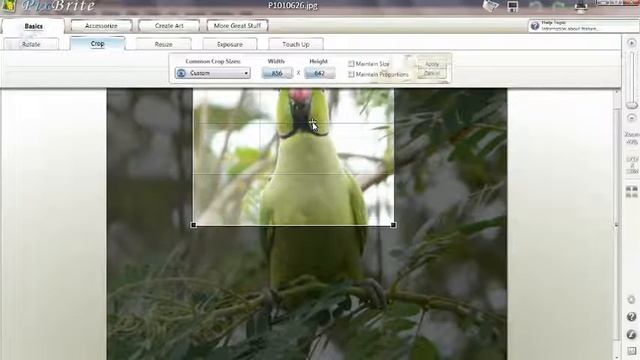Click the save floppy disk icon

[513, 7]
